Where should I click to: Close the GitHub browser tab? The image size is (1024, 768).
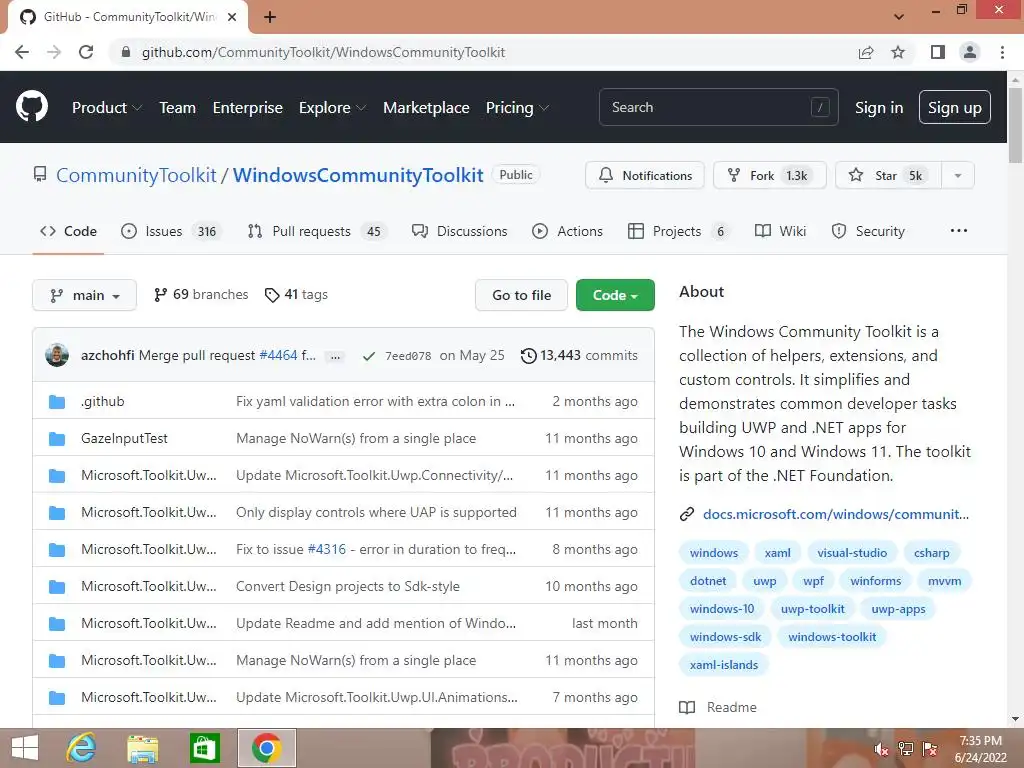pos(232,17)
